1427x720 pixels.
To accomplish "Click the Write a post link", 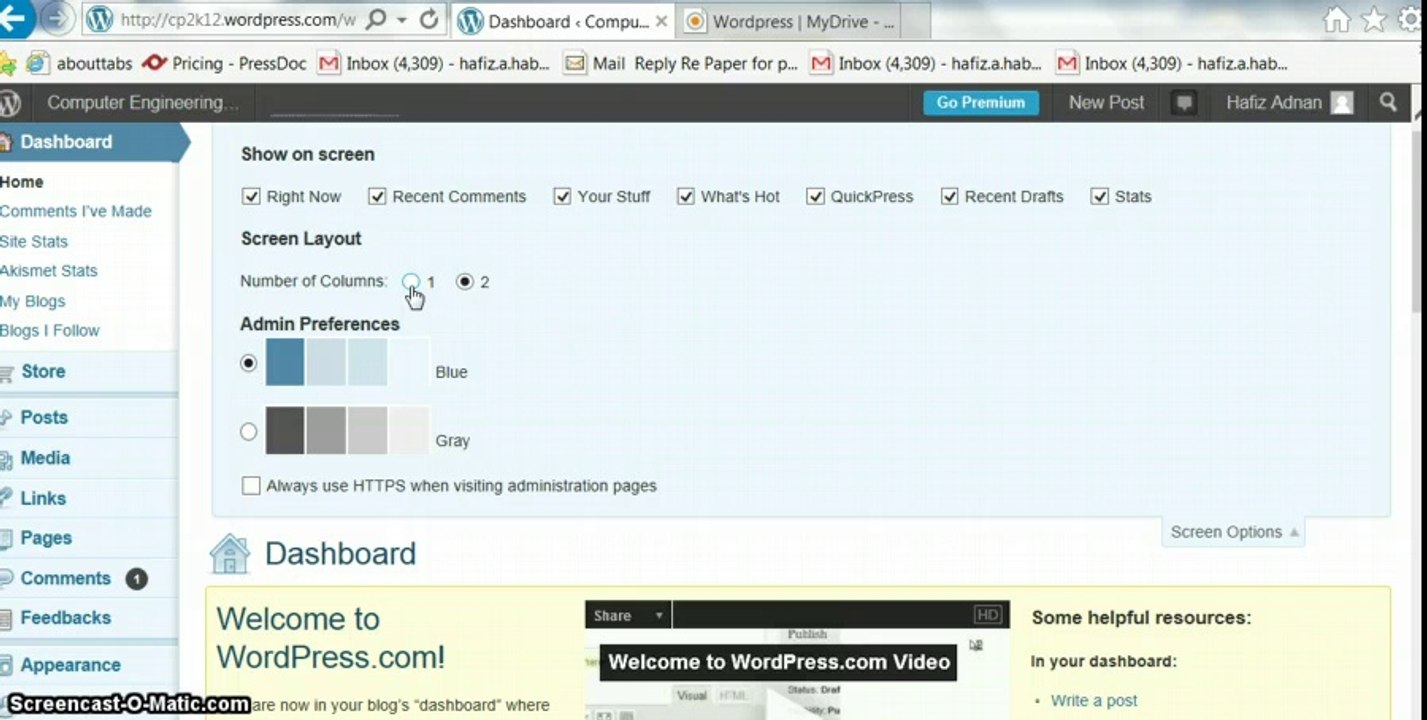I will coord(1094,700).
